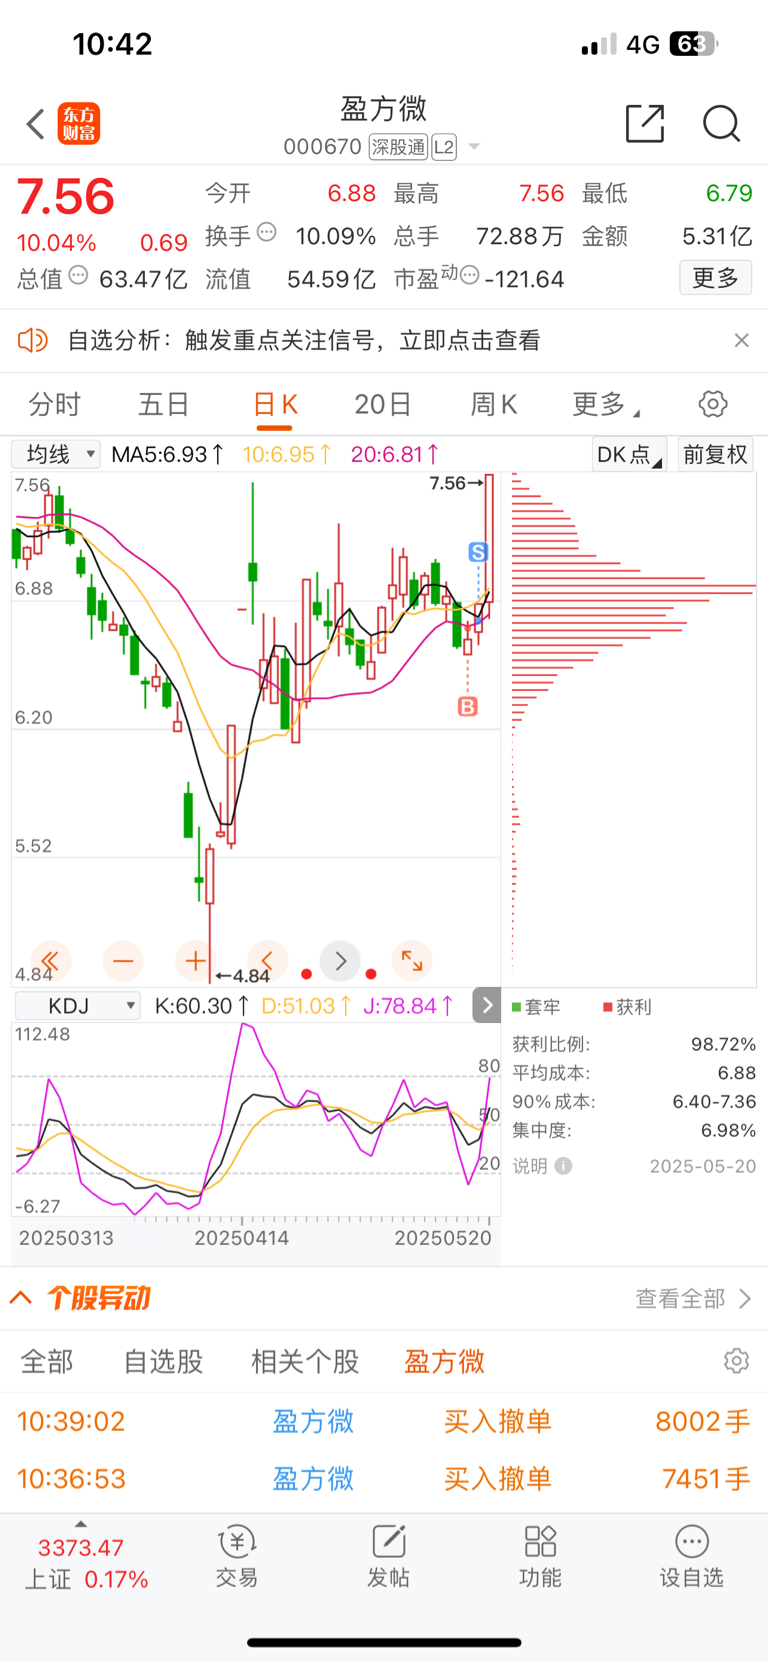Tap the 获利比例 98.72% value
Image resolution: width=768 pixels, height=1662 pixels.
[723, 1044]
